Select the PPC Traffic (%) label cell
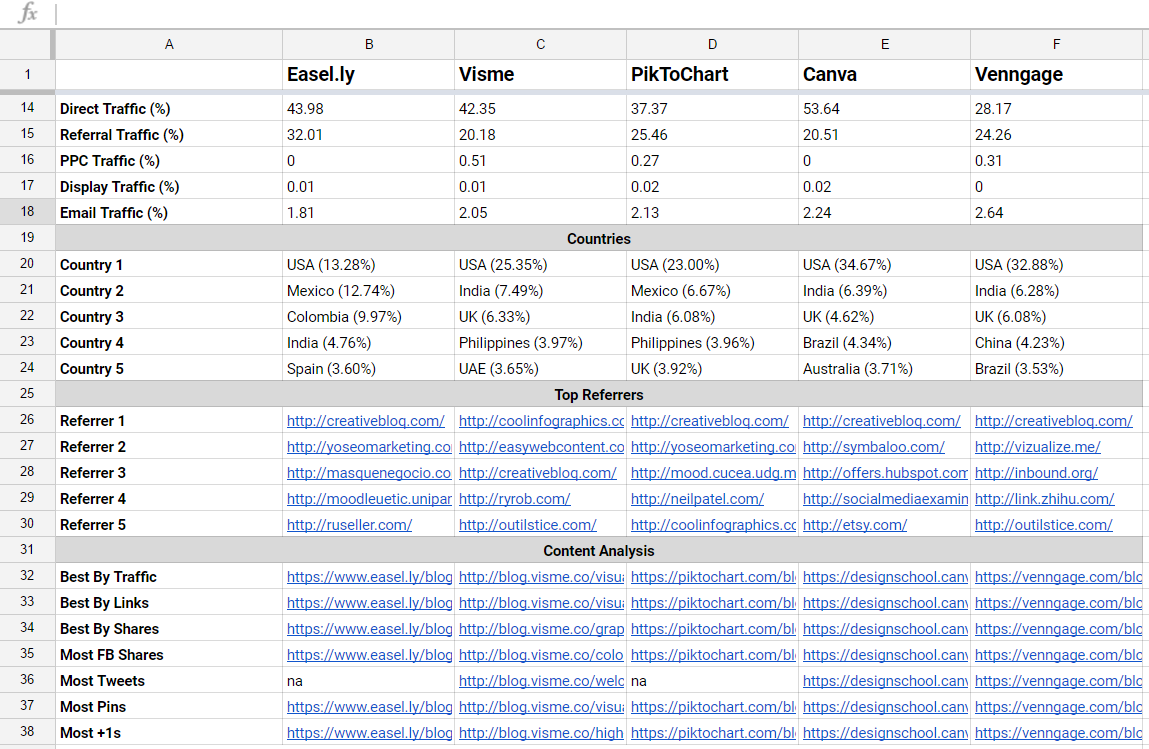This screenshot has height=749, width=1149. pyautogui.click(x=169, y=160)
